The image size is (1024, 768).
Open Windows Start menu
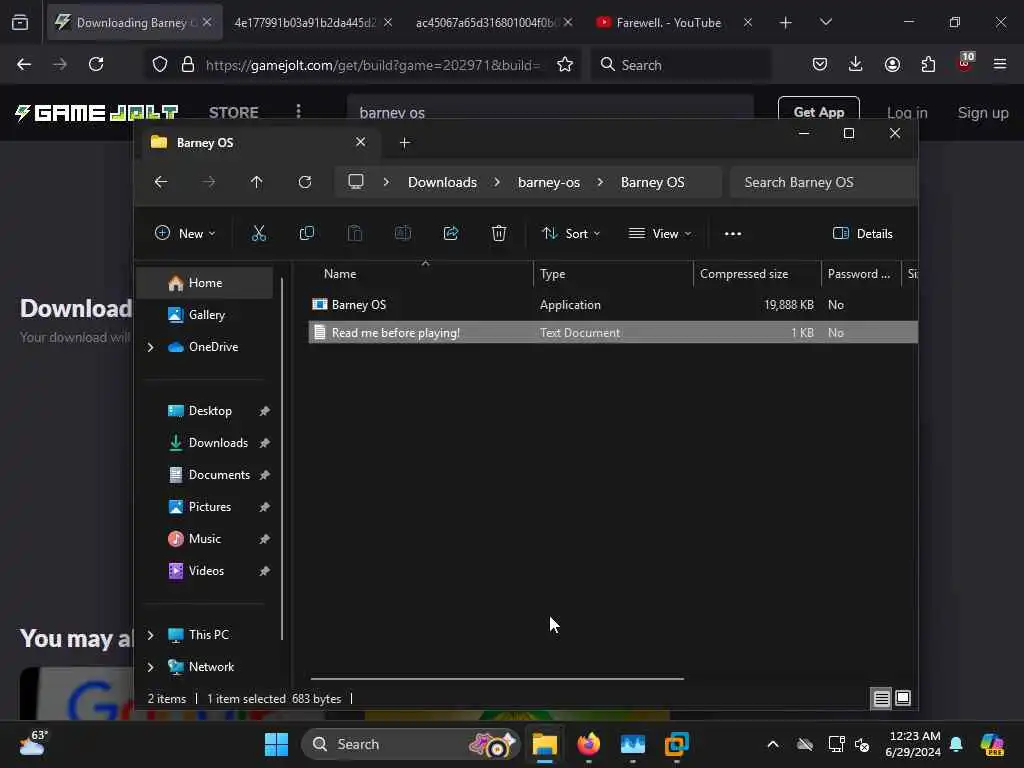point(276,744)
